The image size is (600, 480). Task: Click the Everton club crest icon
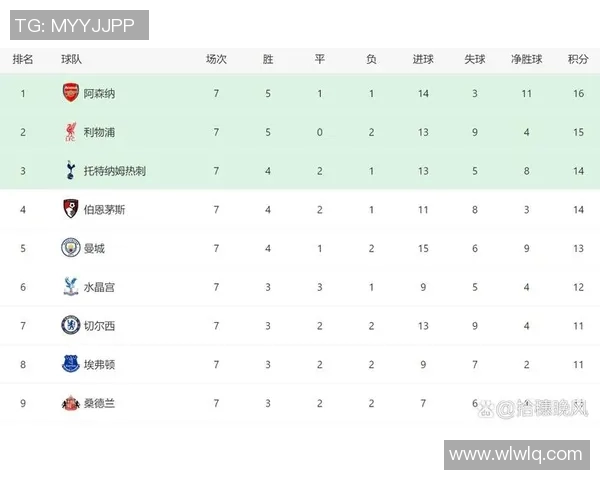click(x=70, y=364)
